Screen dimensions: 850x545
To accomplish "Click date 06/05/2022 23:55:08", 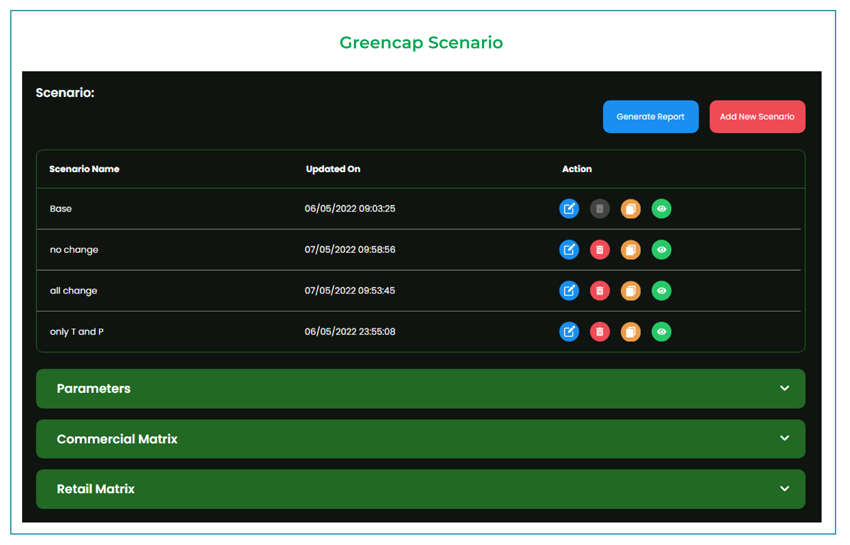I will pos(350,331).
